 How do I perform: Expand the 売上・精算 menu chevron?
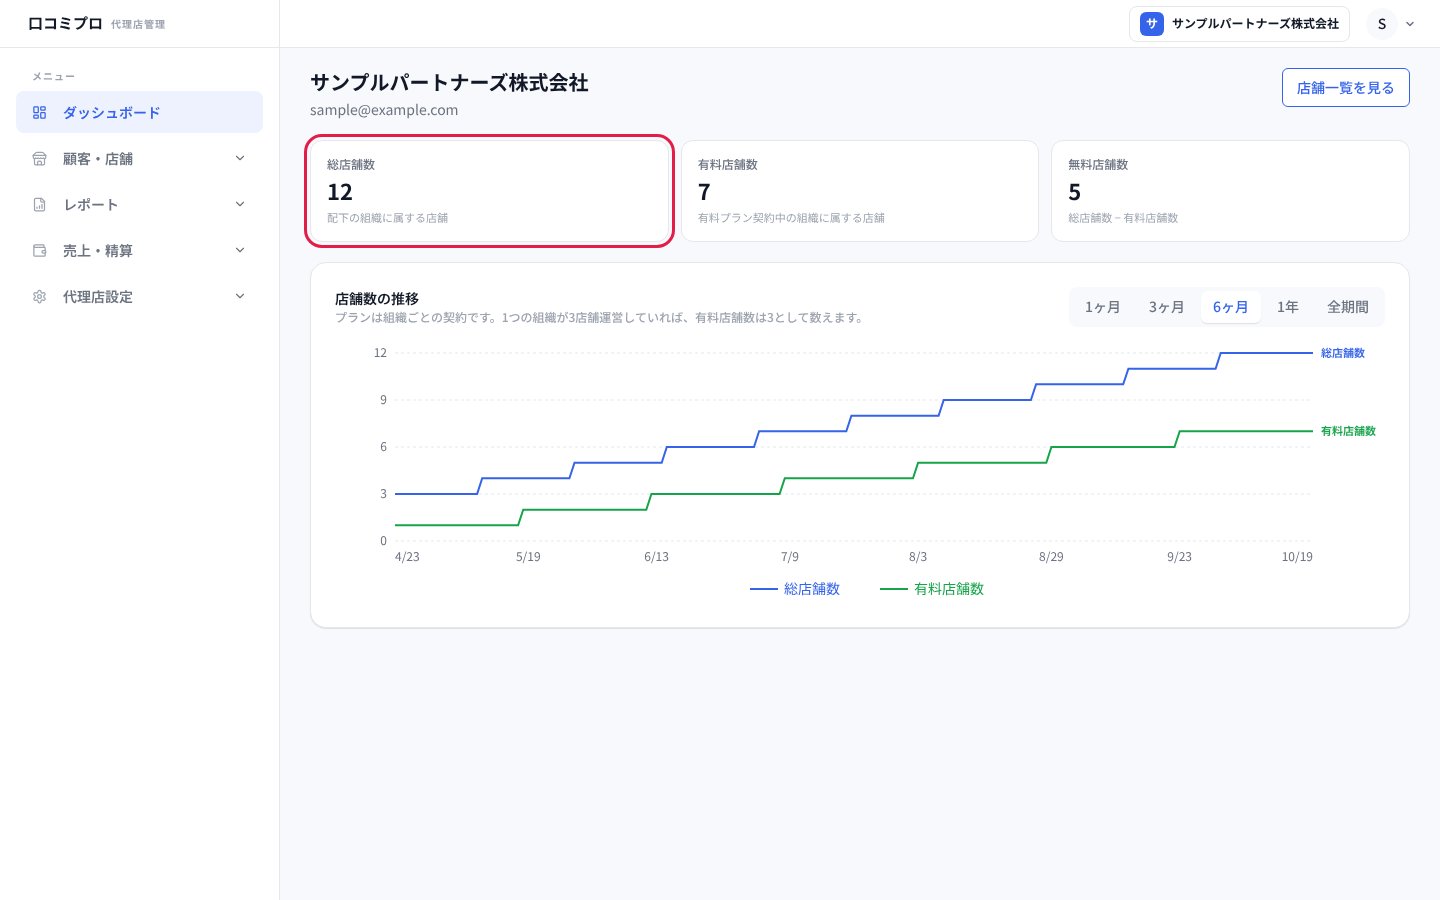[x=240, y=250]
